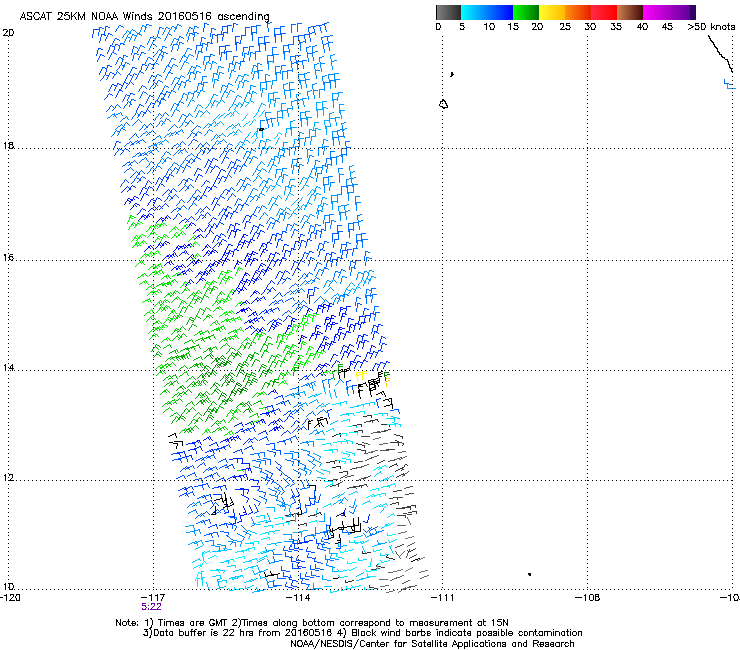
Task: Click the gray 0-5 knots legend swatch
Action: point(448,12)
